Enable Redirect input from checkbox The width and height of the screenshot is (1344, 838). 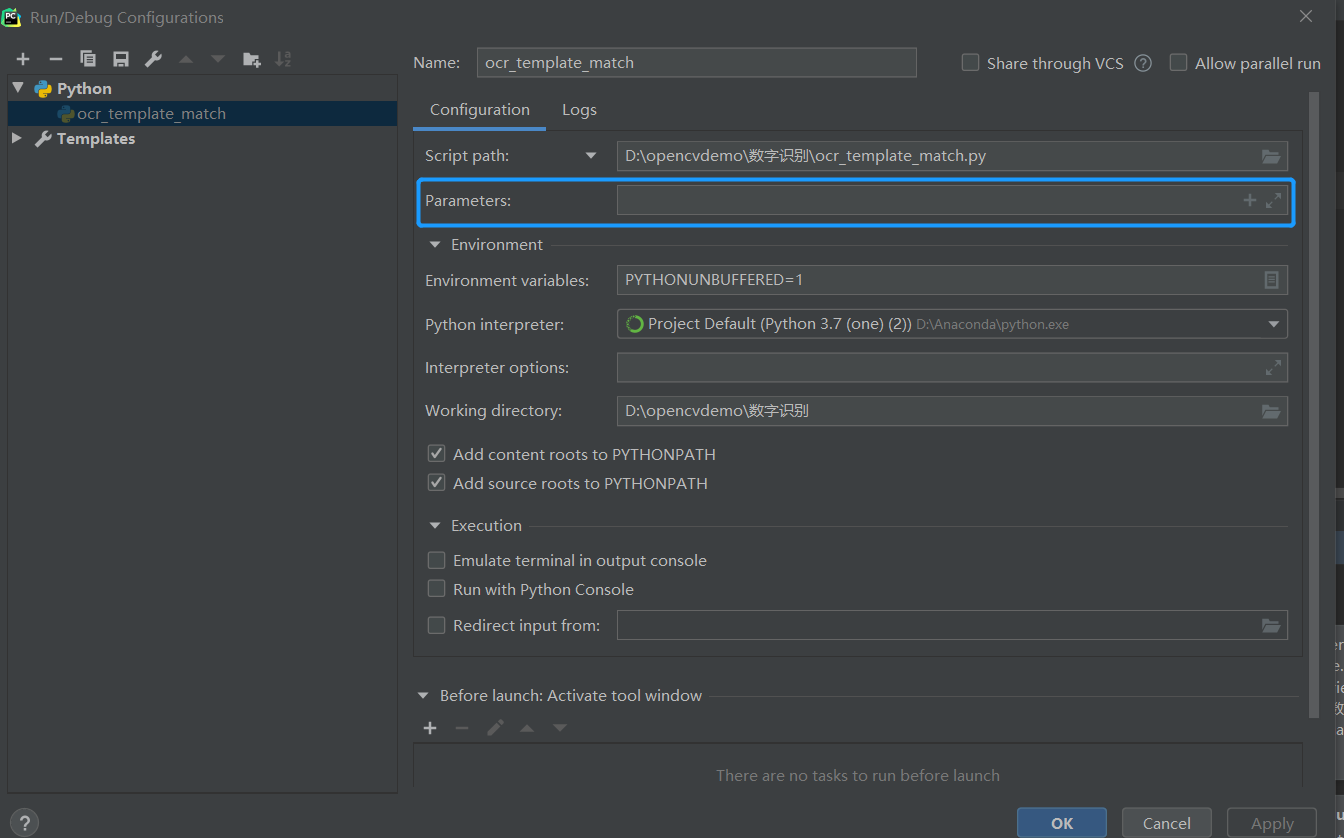(x=436, y=625)
